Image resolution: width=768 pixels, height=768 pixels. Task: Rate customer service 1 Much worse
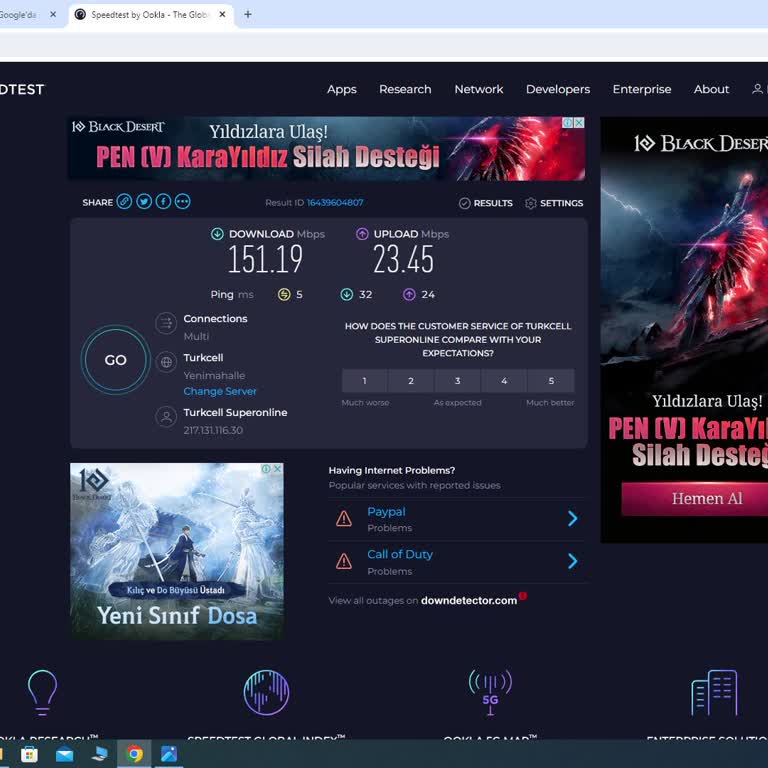point(364,381)
